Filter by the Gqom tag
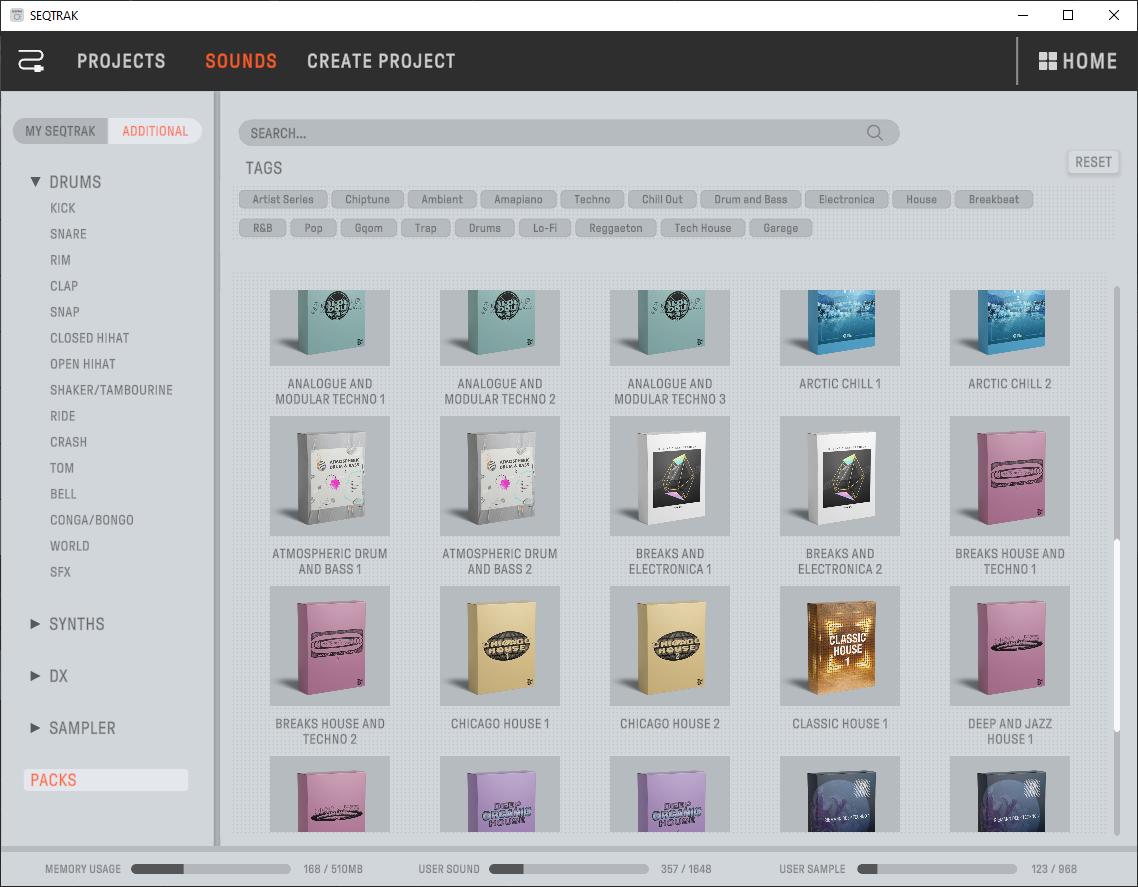Screen dimensions: 1138x887 [369, 228]
